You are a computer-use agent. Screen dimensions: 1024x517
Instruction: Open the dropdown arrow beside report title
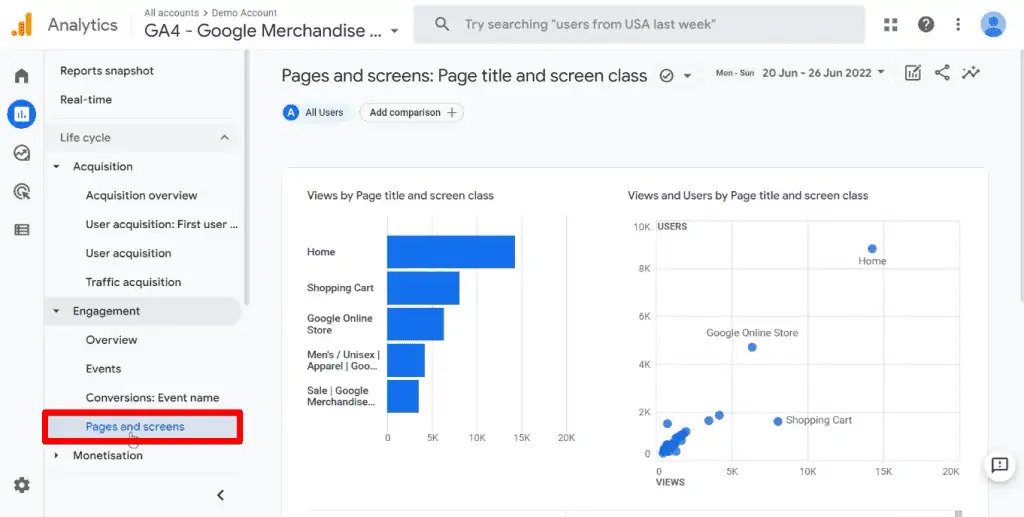click(687, 76)
